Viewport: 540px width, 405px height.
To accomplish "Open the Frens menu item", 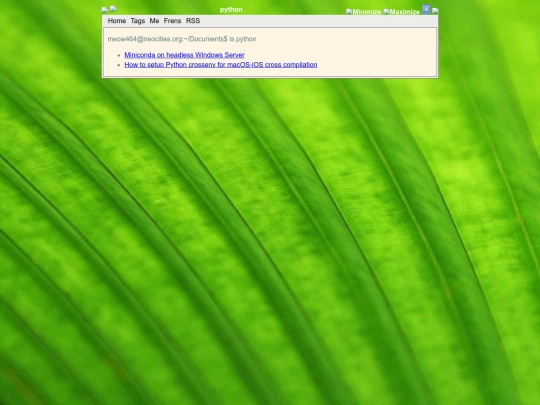I will tap(172, 21).
